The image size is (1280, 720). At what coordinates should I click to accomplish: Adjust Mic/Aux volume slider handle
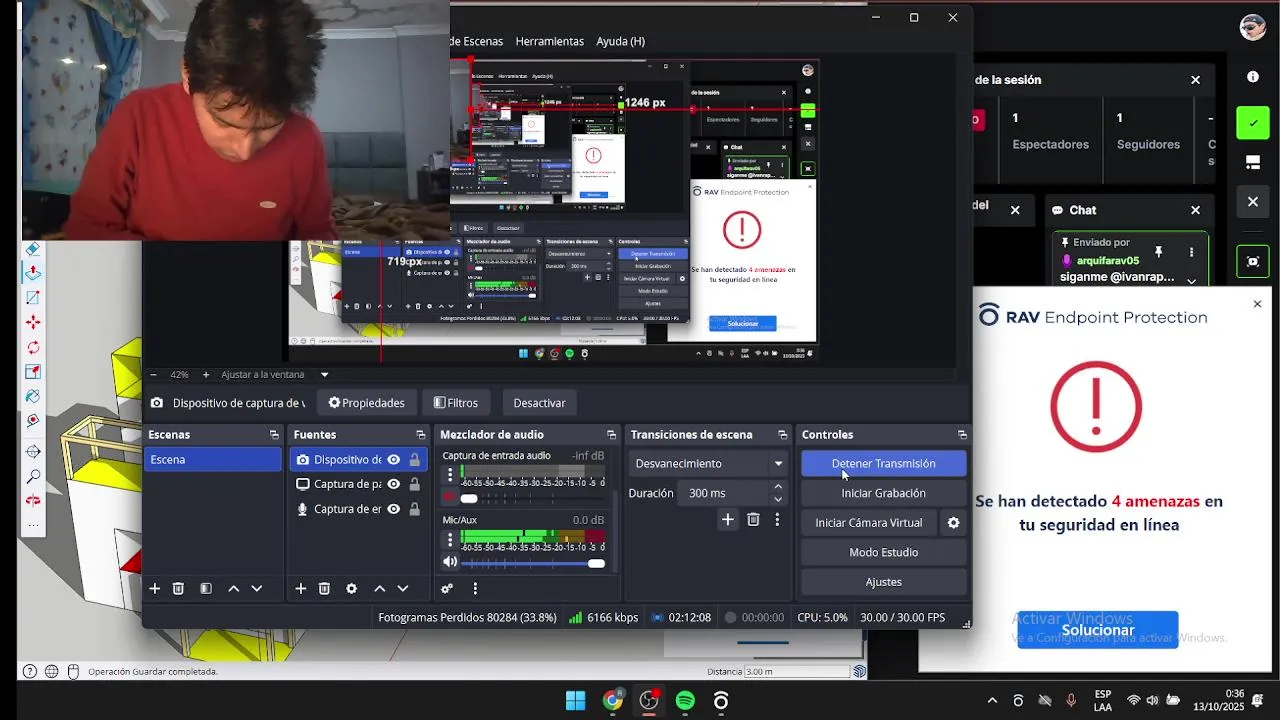click(x=597, y=564)
